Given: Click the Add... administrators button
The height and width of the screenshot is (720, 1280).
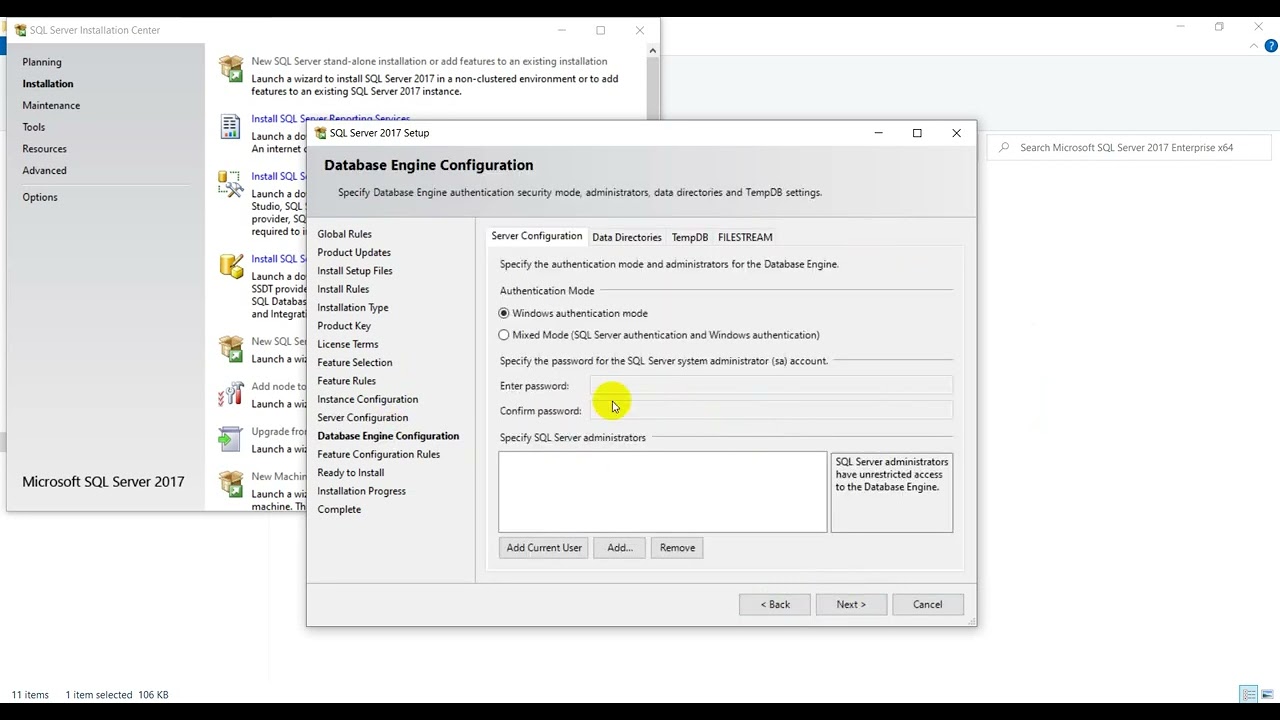Looking at the screenshot, I should (620, 548).
